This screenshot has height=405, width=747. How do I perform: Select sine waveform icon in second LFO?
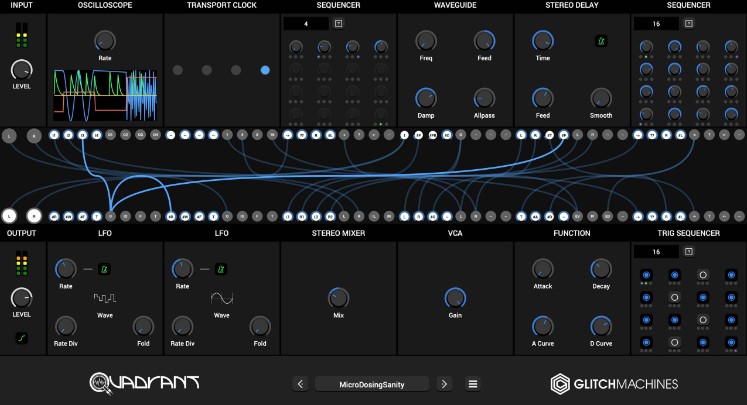coord(222,298)
